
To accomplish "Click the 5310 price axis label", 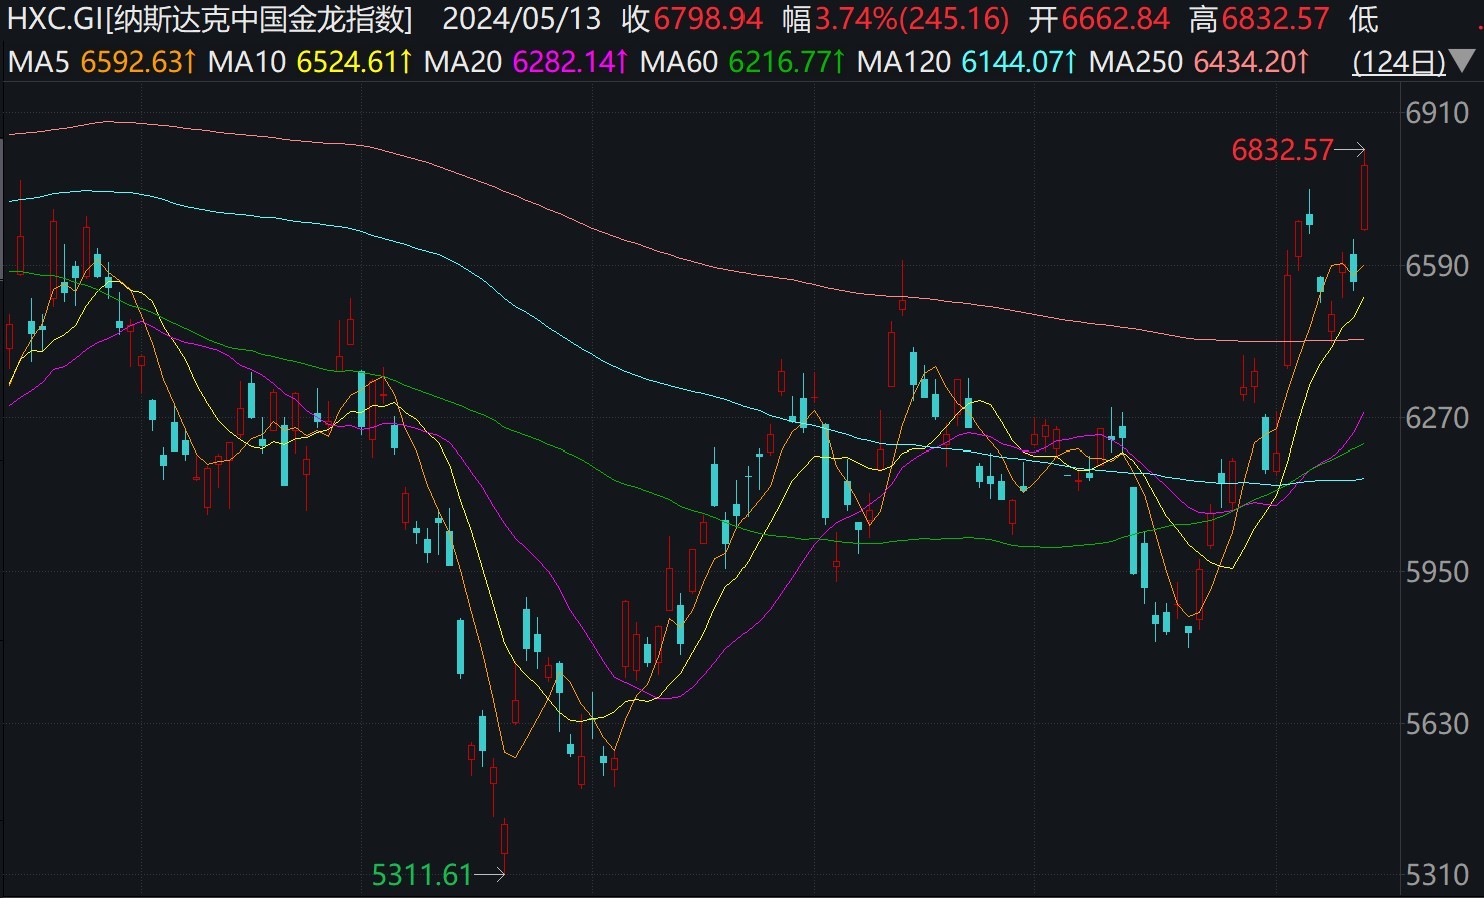I will [x=1437, y=876].
